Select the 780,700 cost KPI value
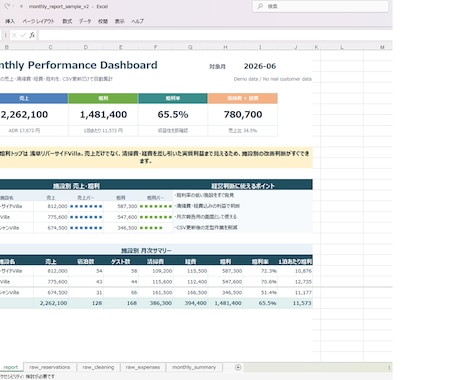 coord(243,114)
